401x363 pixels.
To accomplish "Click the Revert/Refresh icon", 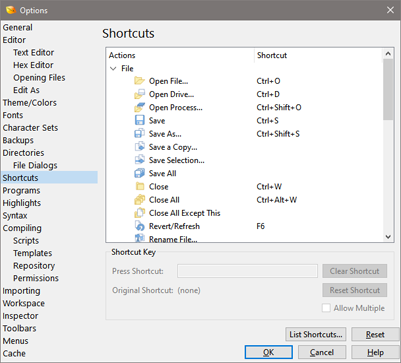I will (x=139, y=226).
